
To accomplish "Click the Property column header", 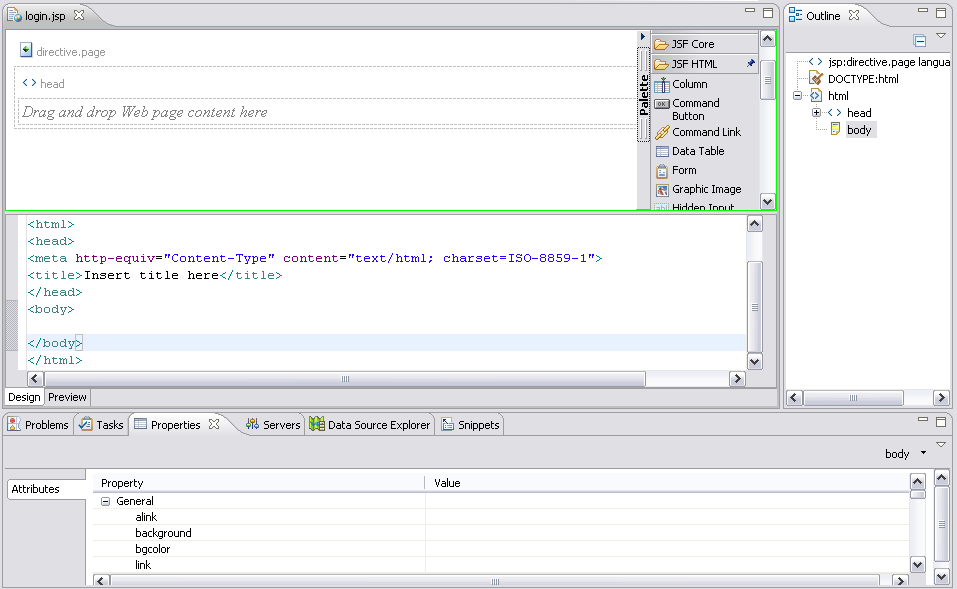I will click(x=259, y=483).
